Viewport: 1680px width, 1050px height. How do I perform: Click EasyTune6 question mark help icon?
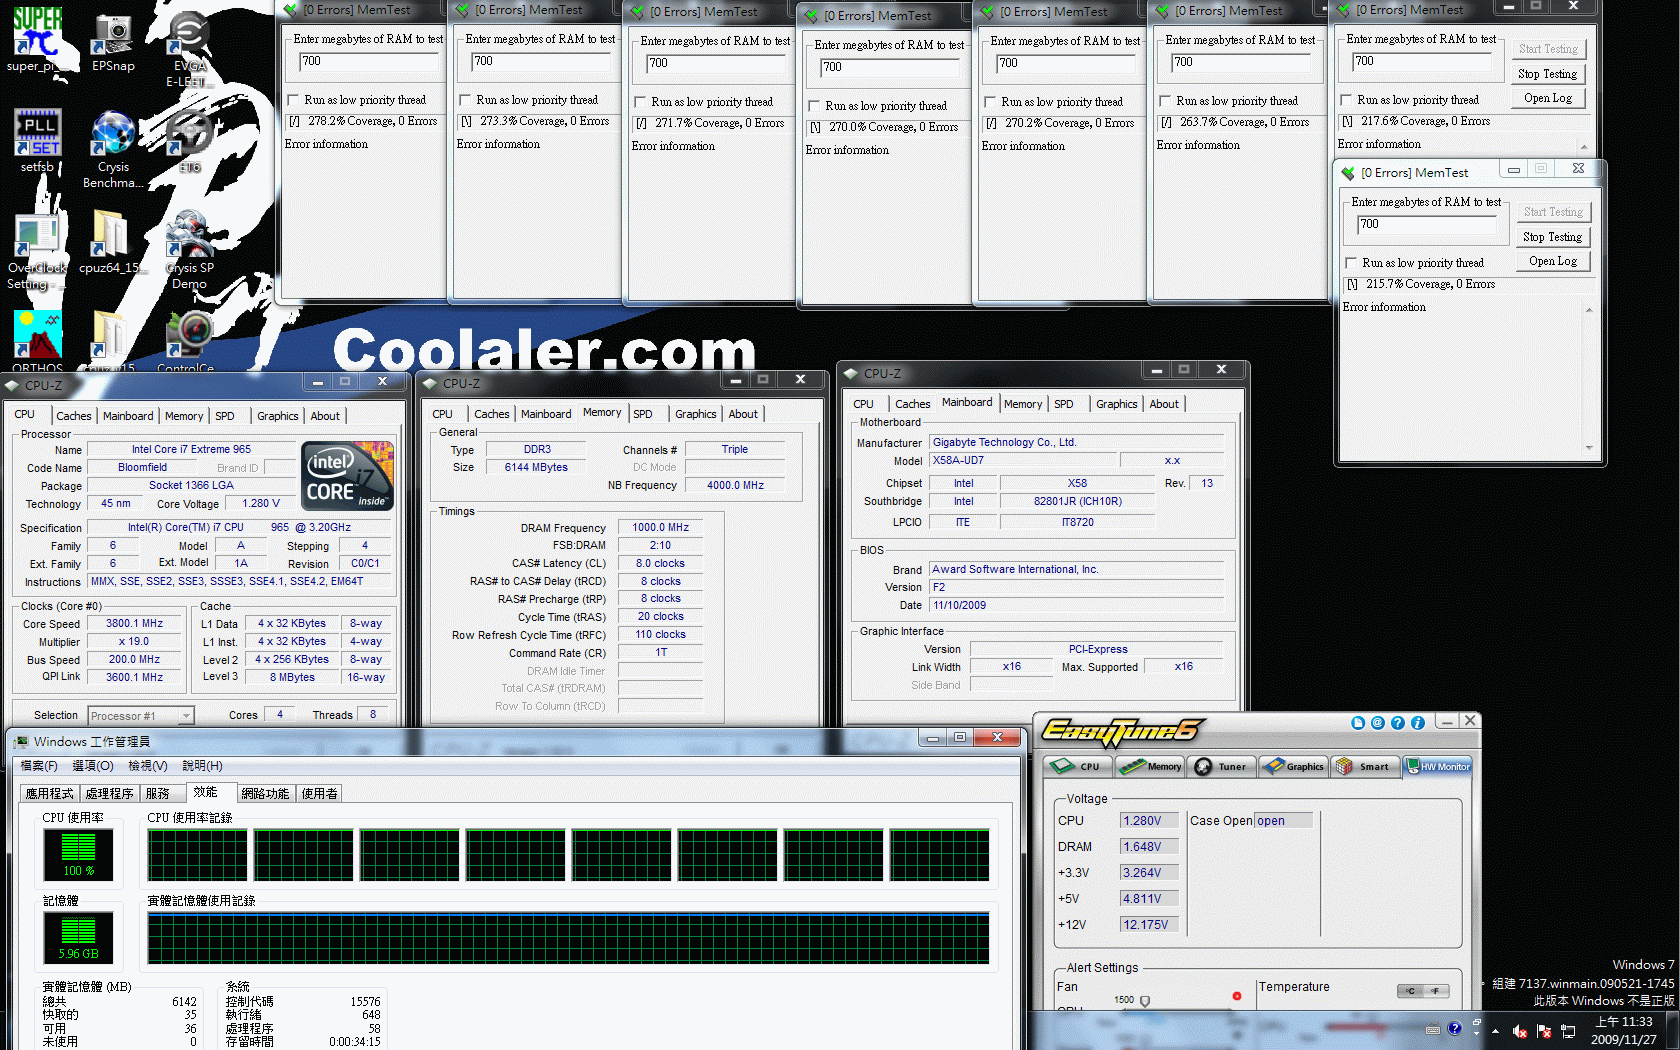tap(1397, 723)
